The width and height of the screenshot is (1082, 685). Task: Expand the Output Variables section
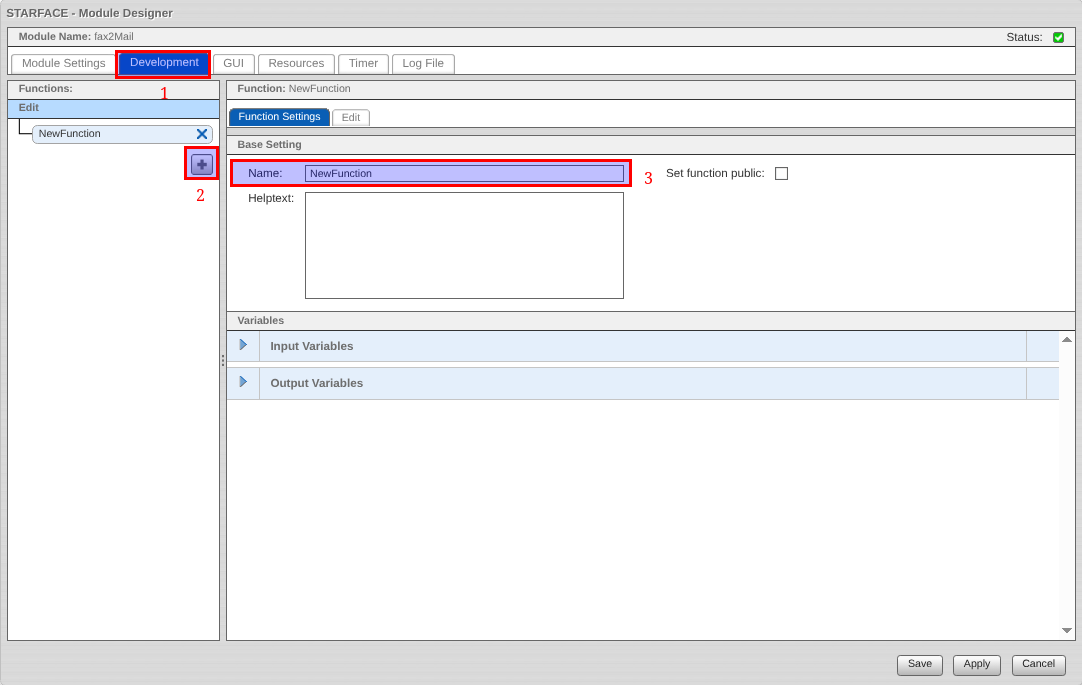[243, 382]
